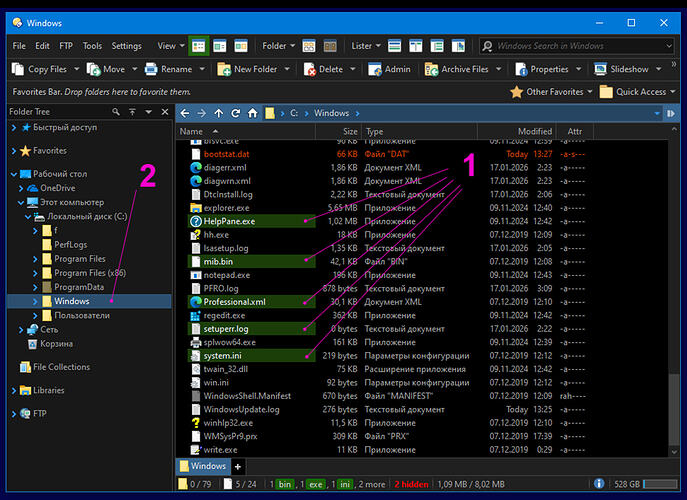Open the Settings menu
Viewport: 687px width, 500px height.
click(x=127, y=46)
